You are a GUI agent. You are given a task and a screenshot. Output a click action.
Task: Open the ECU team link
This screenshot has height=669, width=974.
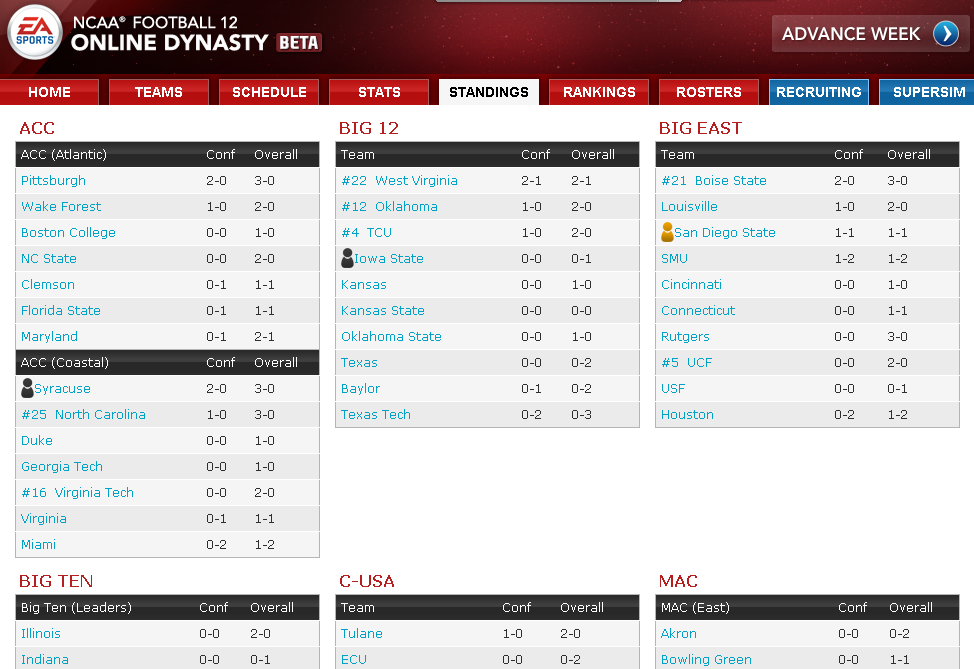pos(354,660)
